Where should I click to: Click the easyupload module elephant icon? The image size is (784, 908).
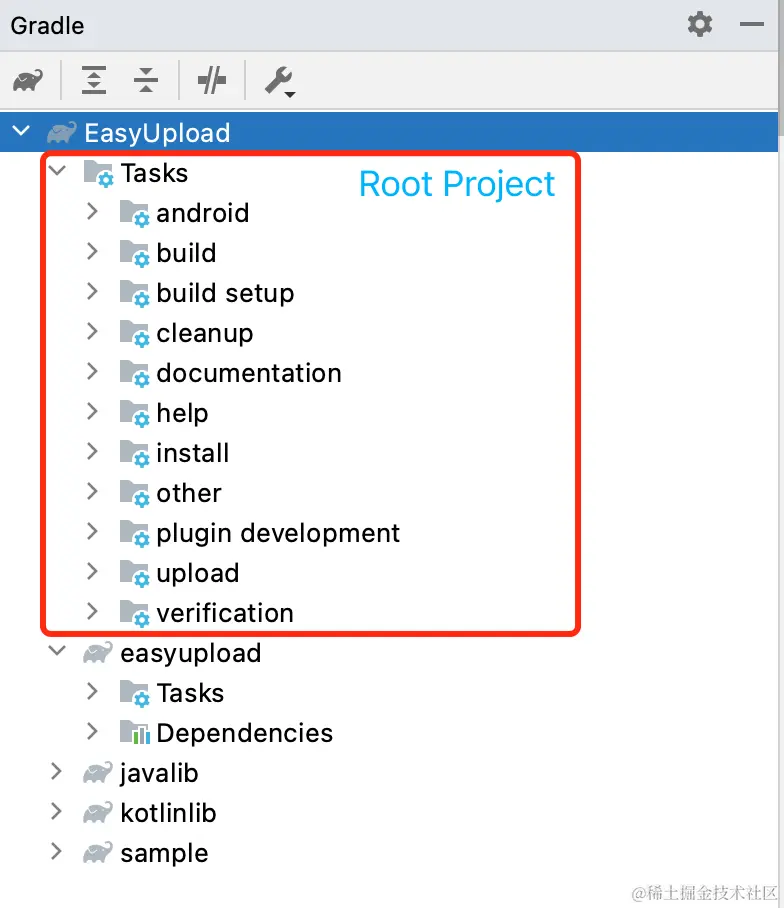click(98, 653)
